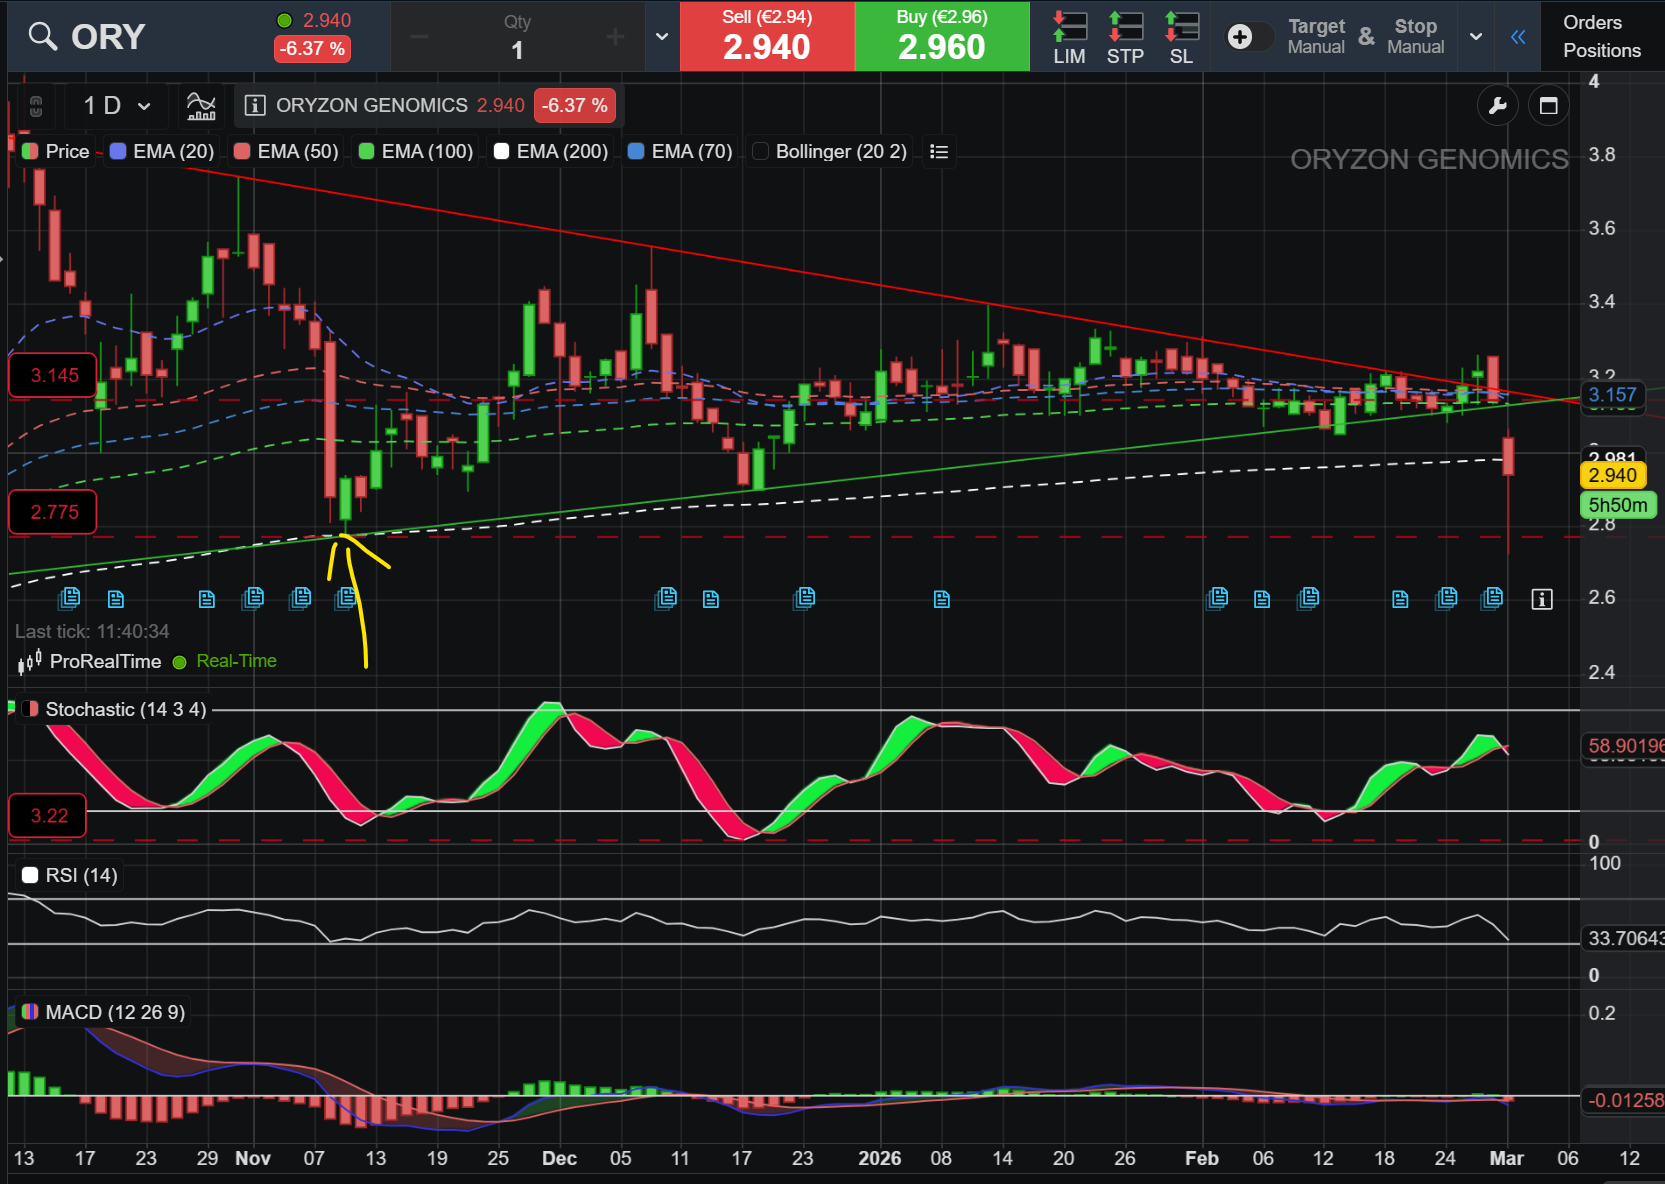The height and width of the screenshot is (1184, 1665).
Task: Open the indicator list icon beside Bollinger
Action: point(939,152)
